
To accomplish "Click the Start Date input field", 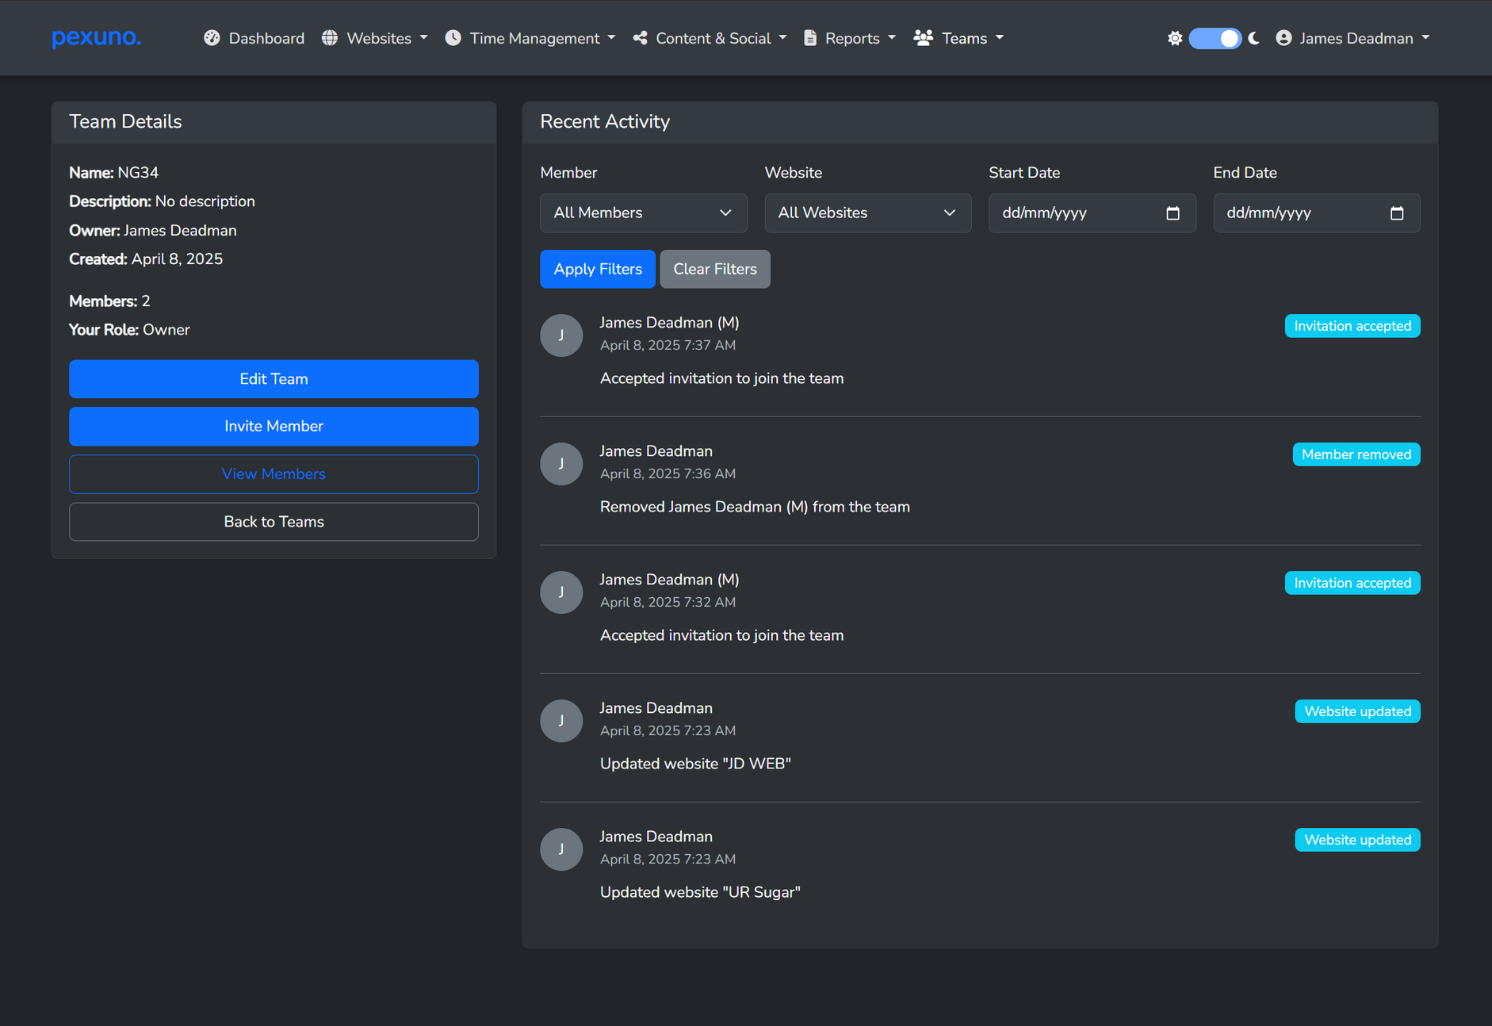I will click(x=1092, y=213).
